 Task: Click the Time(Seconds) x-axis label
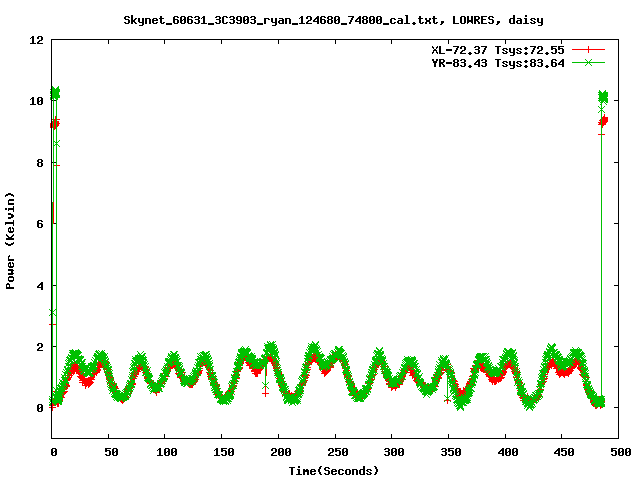click(x=333, y=471)
